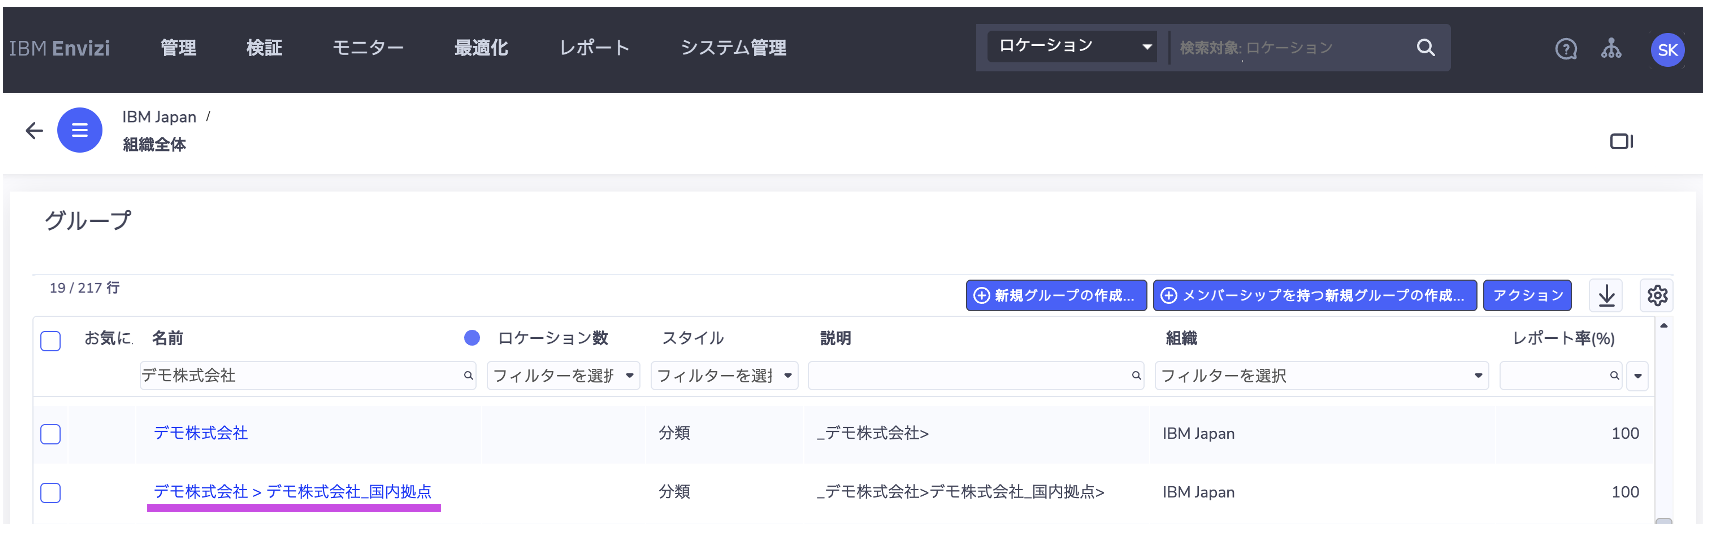Open the モニター menu
Screen dimensions: 1710x534
(368, 48)
